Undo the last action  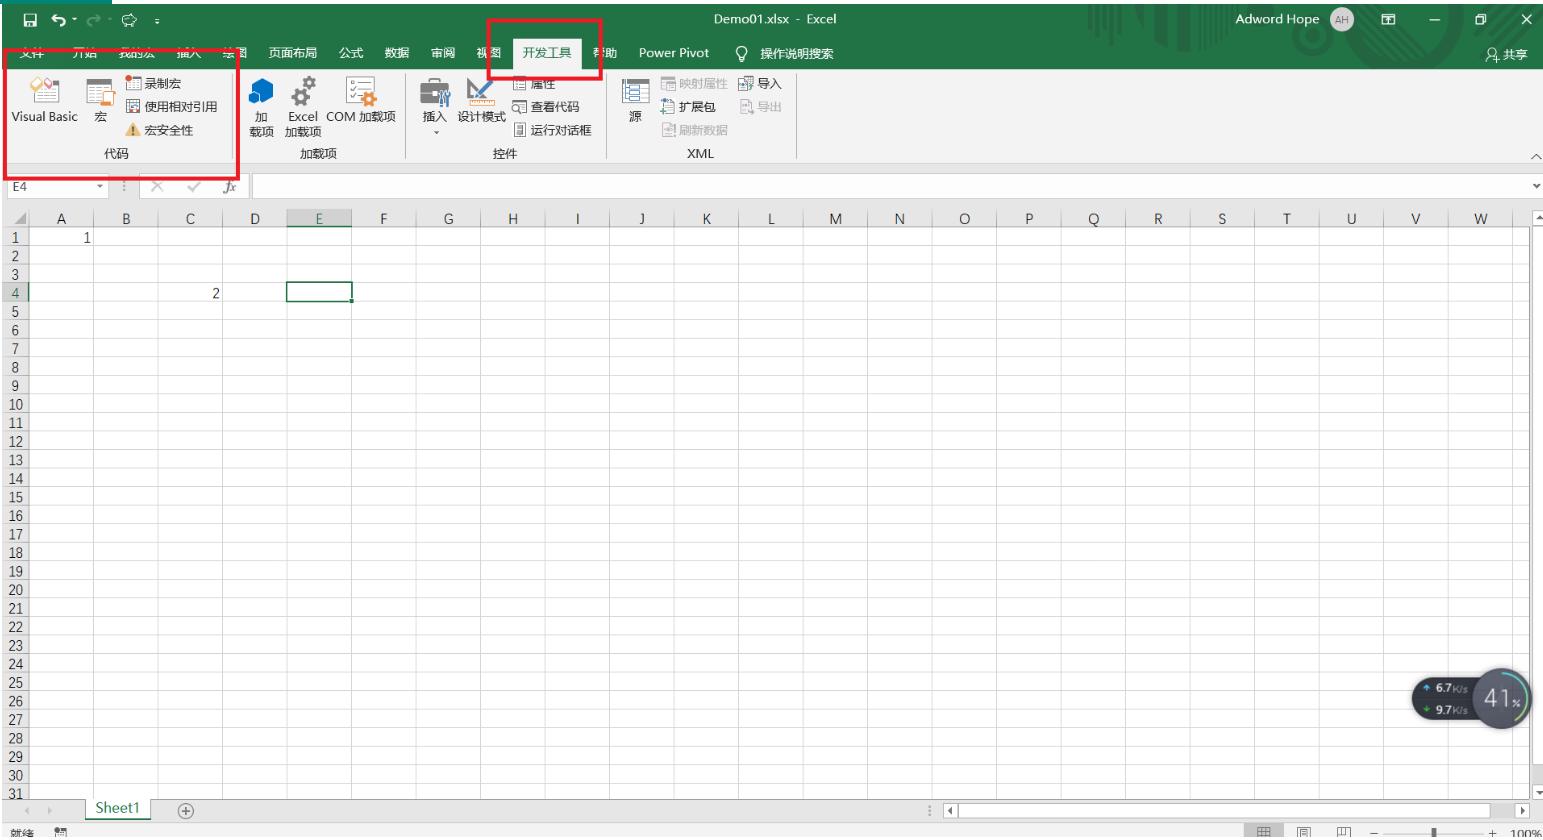point(58,20)
